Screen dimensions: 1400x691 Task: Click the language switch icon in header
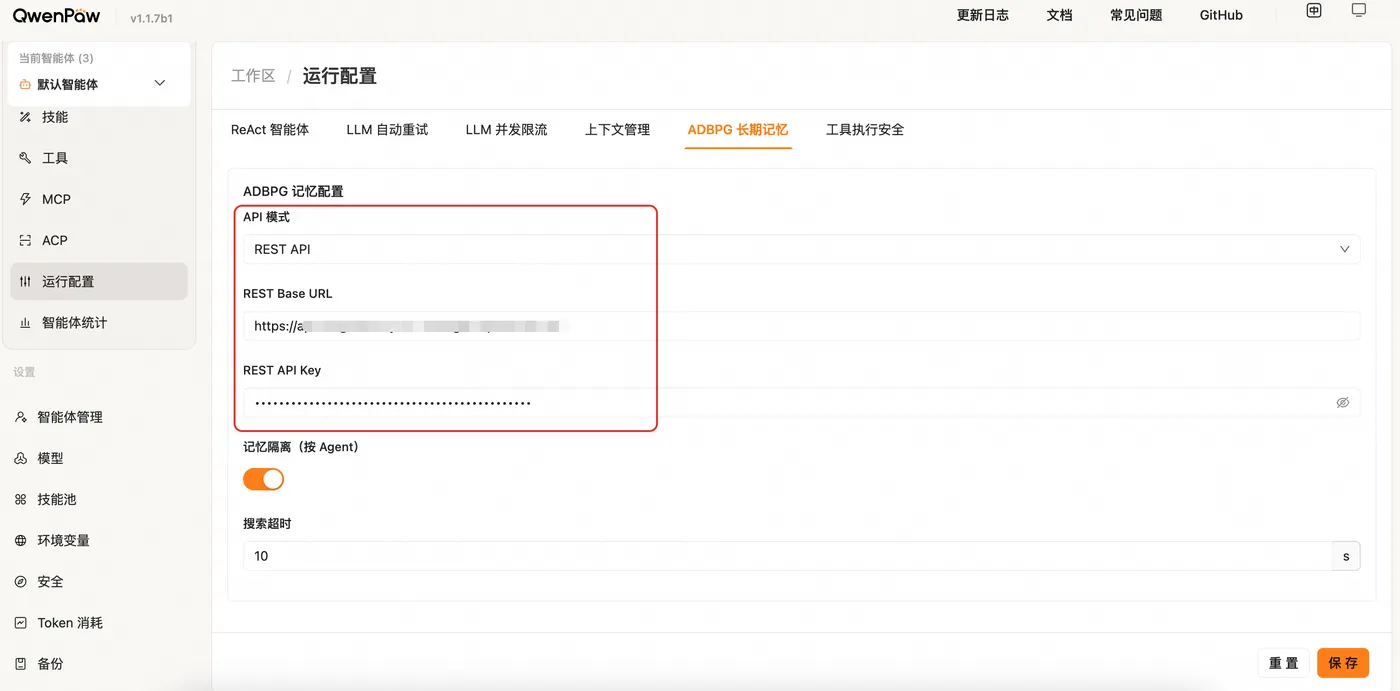1314,11
